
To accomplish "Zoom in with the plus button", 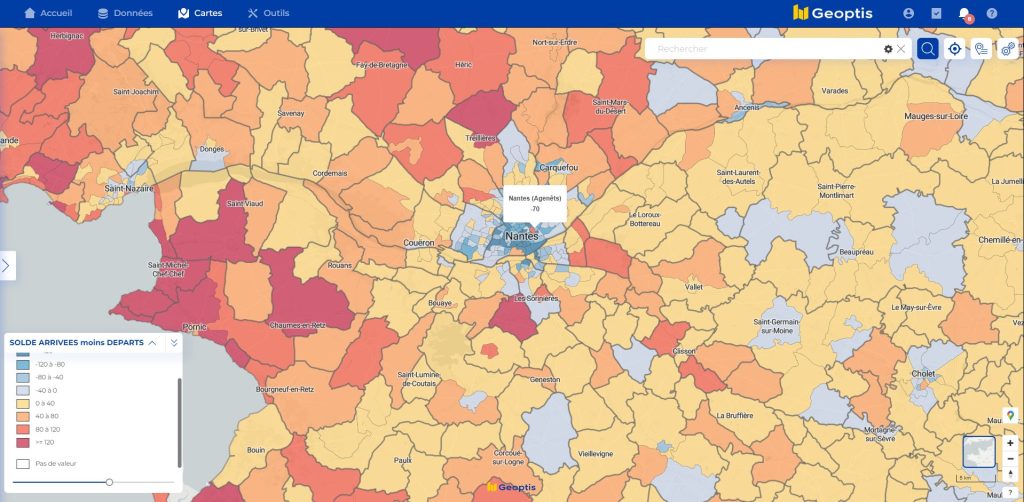I will tap(1010, 443).
